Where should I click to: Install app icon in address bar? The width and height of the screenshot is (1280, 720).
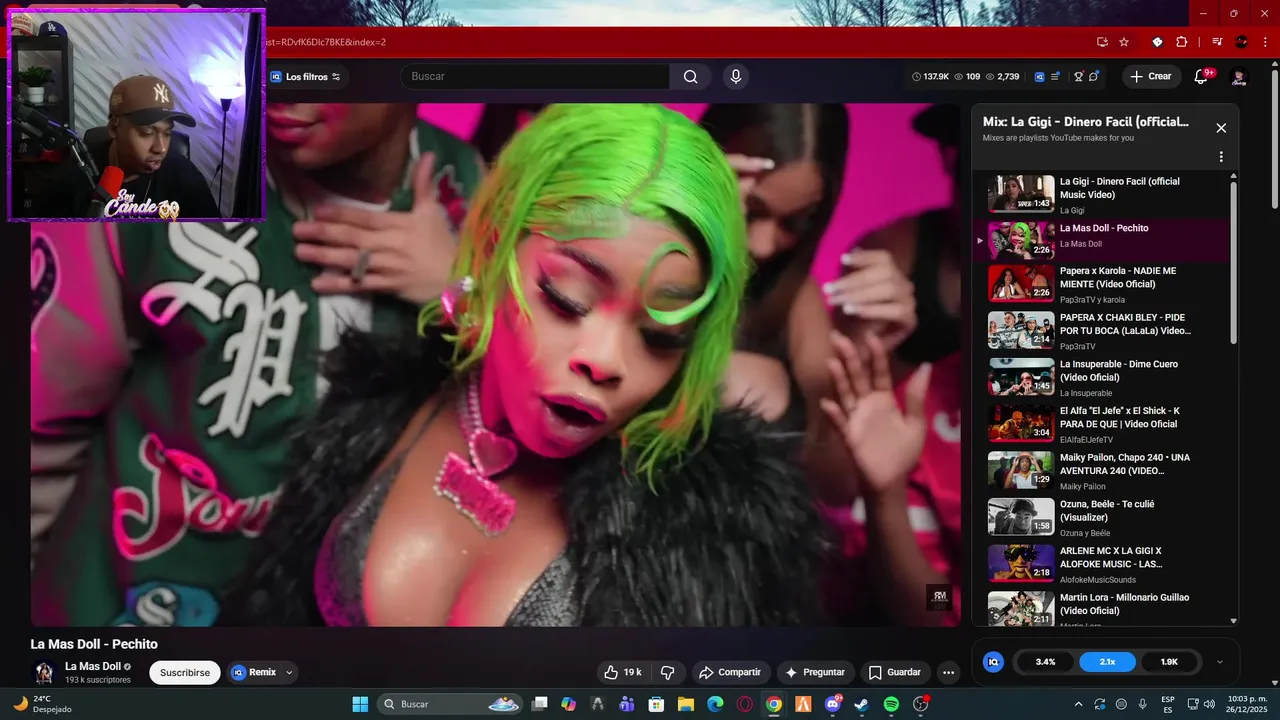(x=1102, y=42)
